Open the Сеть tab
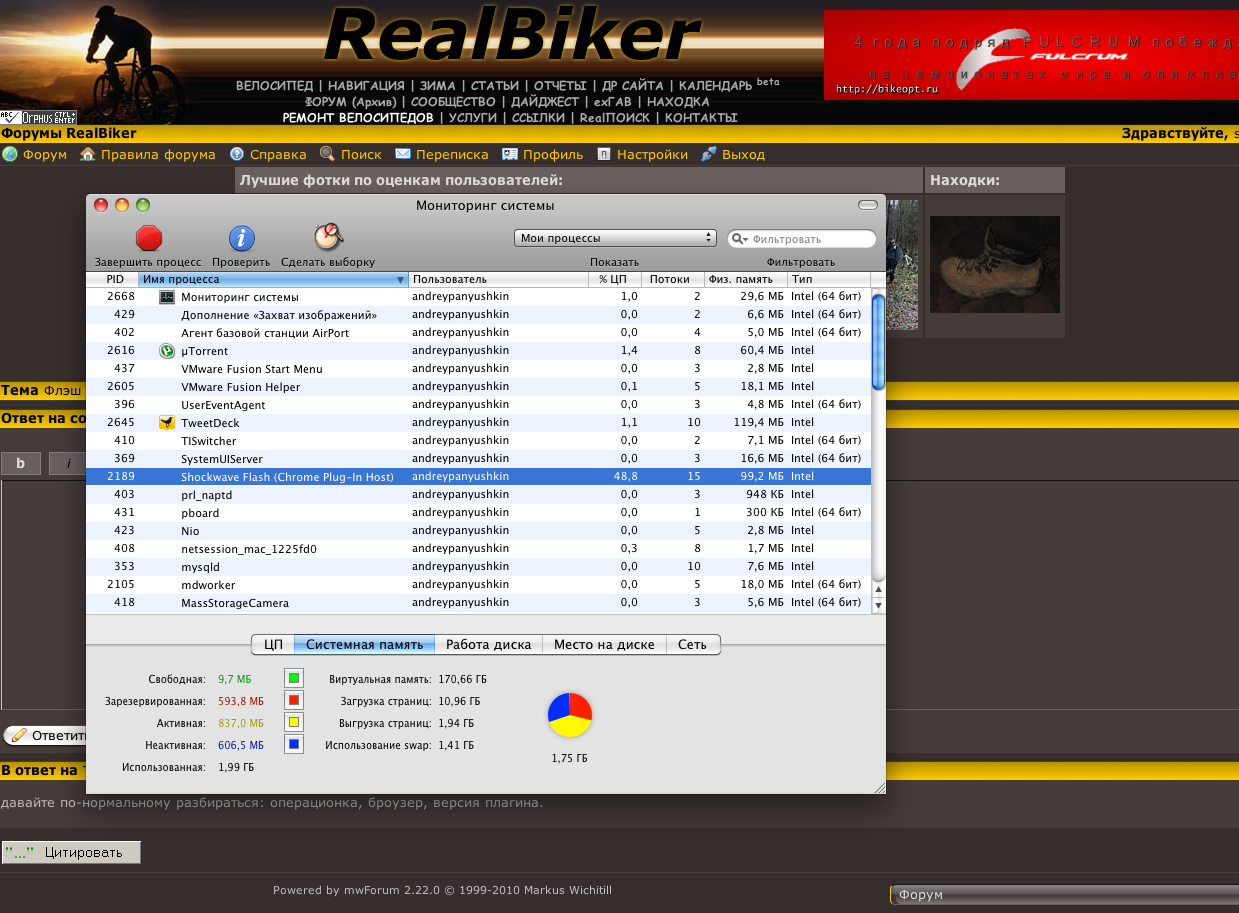 [692, 645]
